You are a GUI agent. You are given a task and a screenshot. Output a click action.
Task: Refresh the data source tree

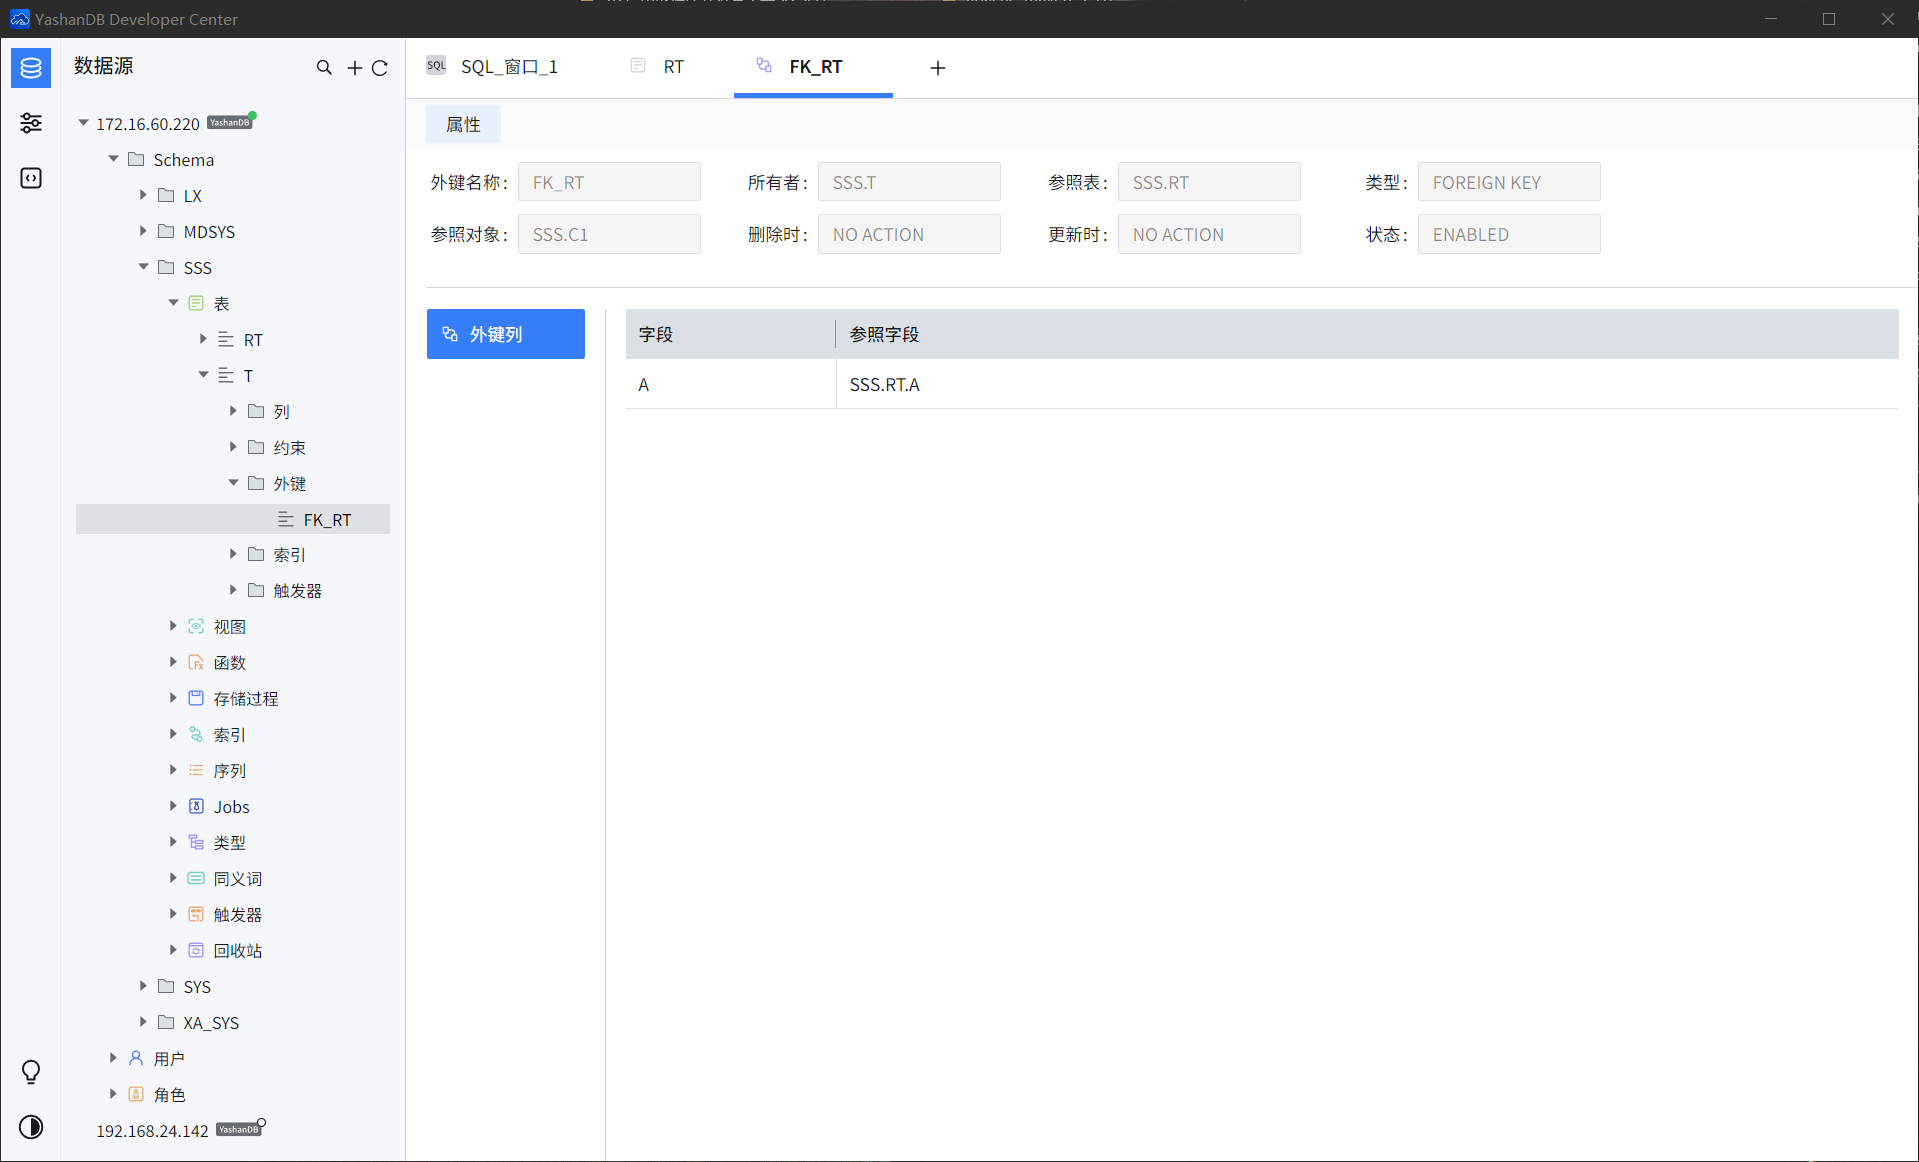coord(380,68)
